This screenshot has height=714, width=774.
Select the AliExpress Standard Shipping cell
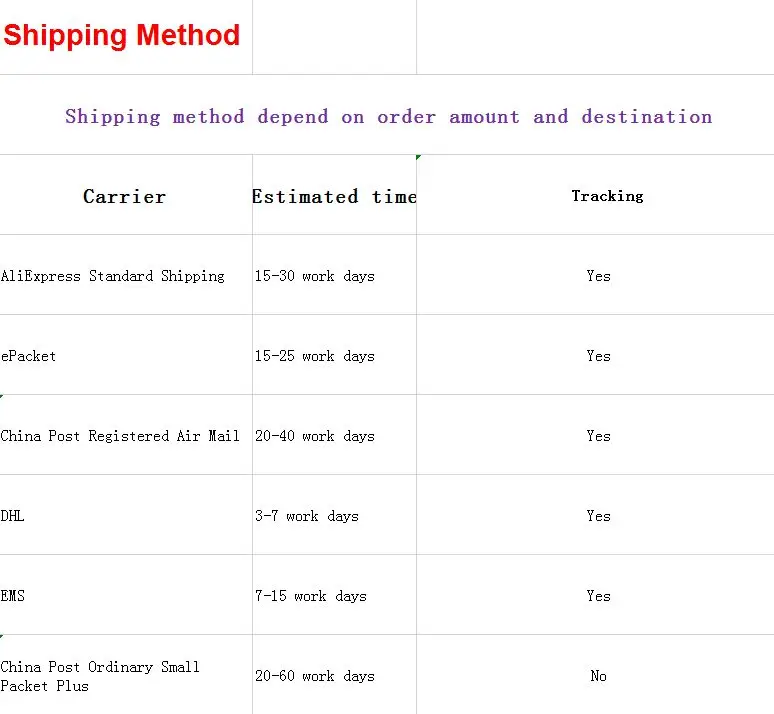[113, 276]
